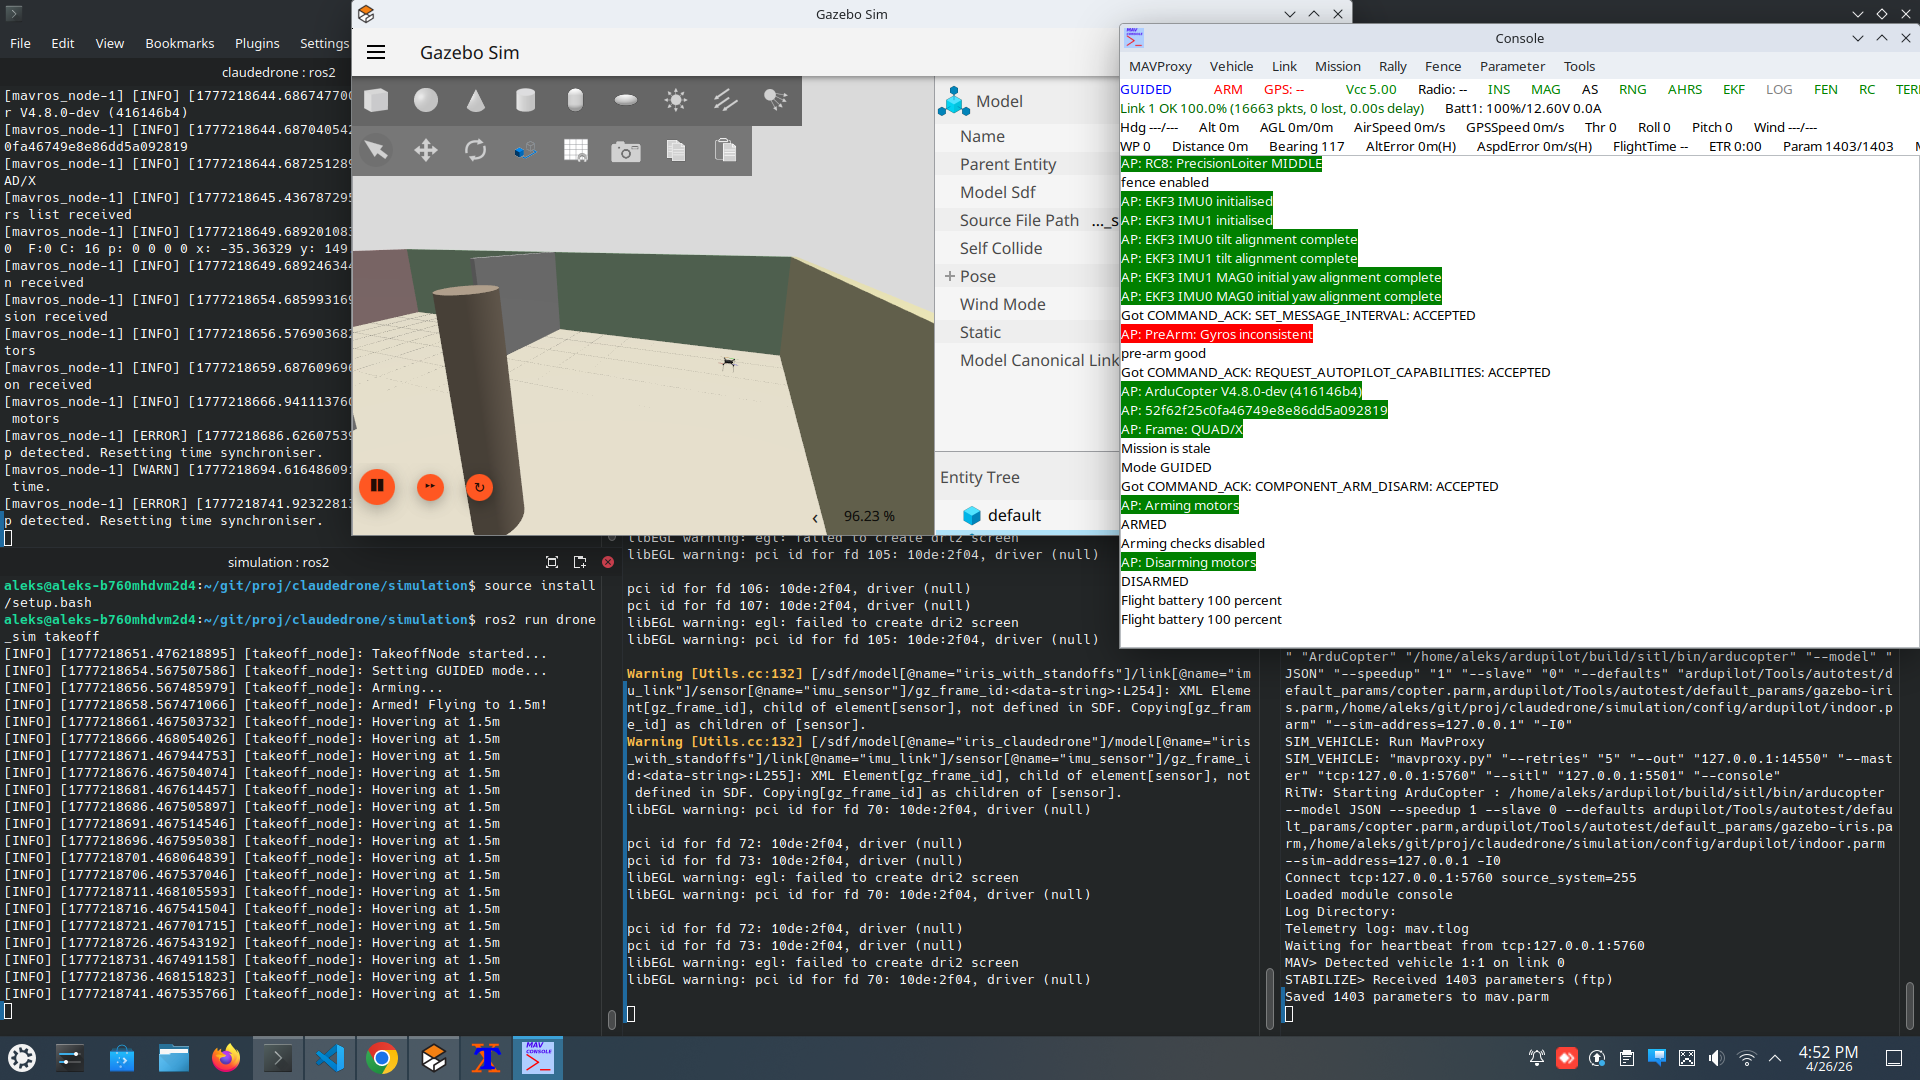
Task: Add a point light in Gazebo
Action: (x=676, y=100)
